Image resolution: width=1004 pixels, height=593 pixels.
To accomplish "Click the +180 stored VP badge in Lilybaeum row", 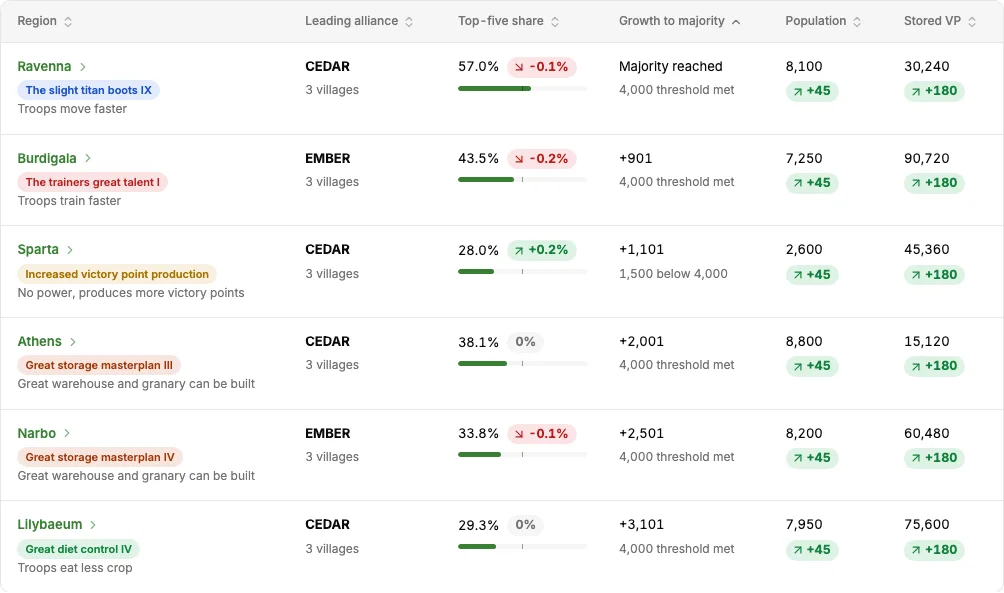I will pos(934,549).
